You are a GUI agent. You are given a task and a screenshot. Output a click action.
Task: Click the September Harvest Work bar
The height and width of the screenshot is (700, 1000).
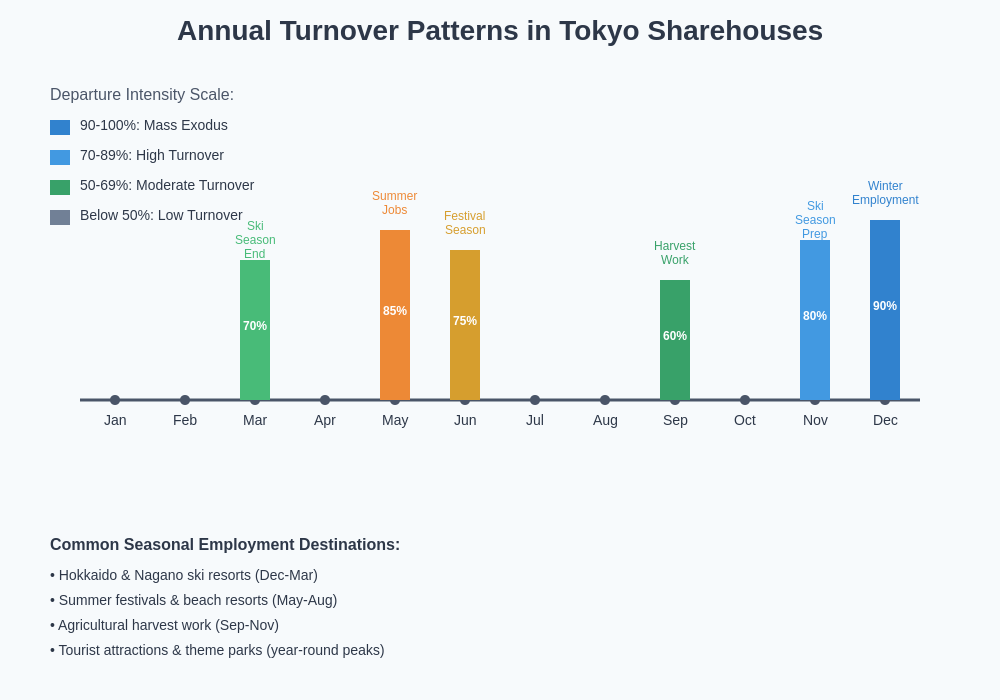tap(675, 338)
